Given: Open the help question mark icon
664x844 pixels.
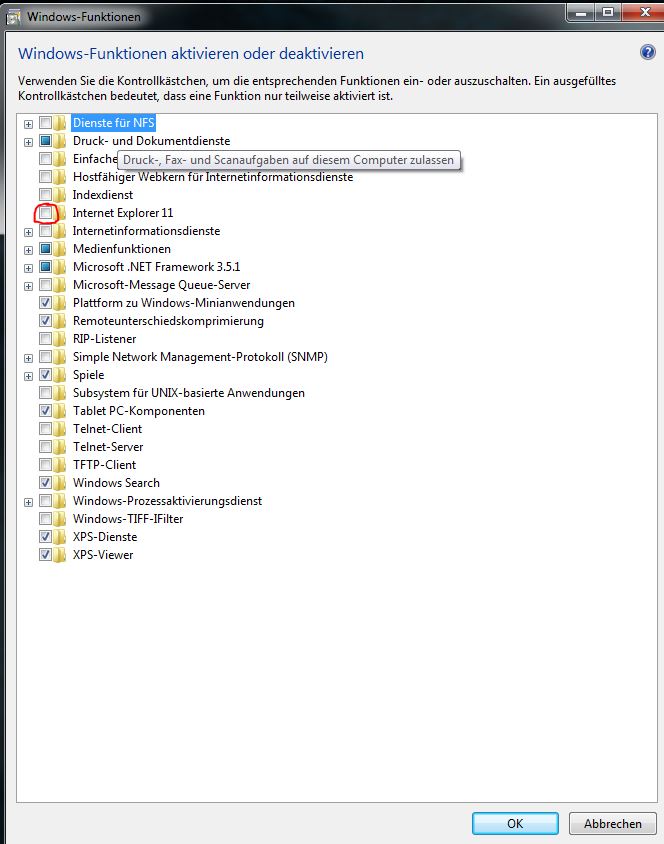Looking at the screenshot, I should (x=647, y=52).
